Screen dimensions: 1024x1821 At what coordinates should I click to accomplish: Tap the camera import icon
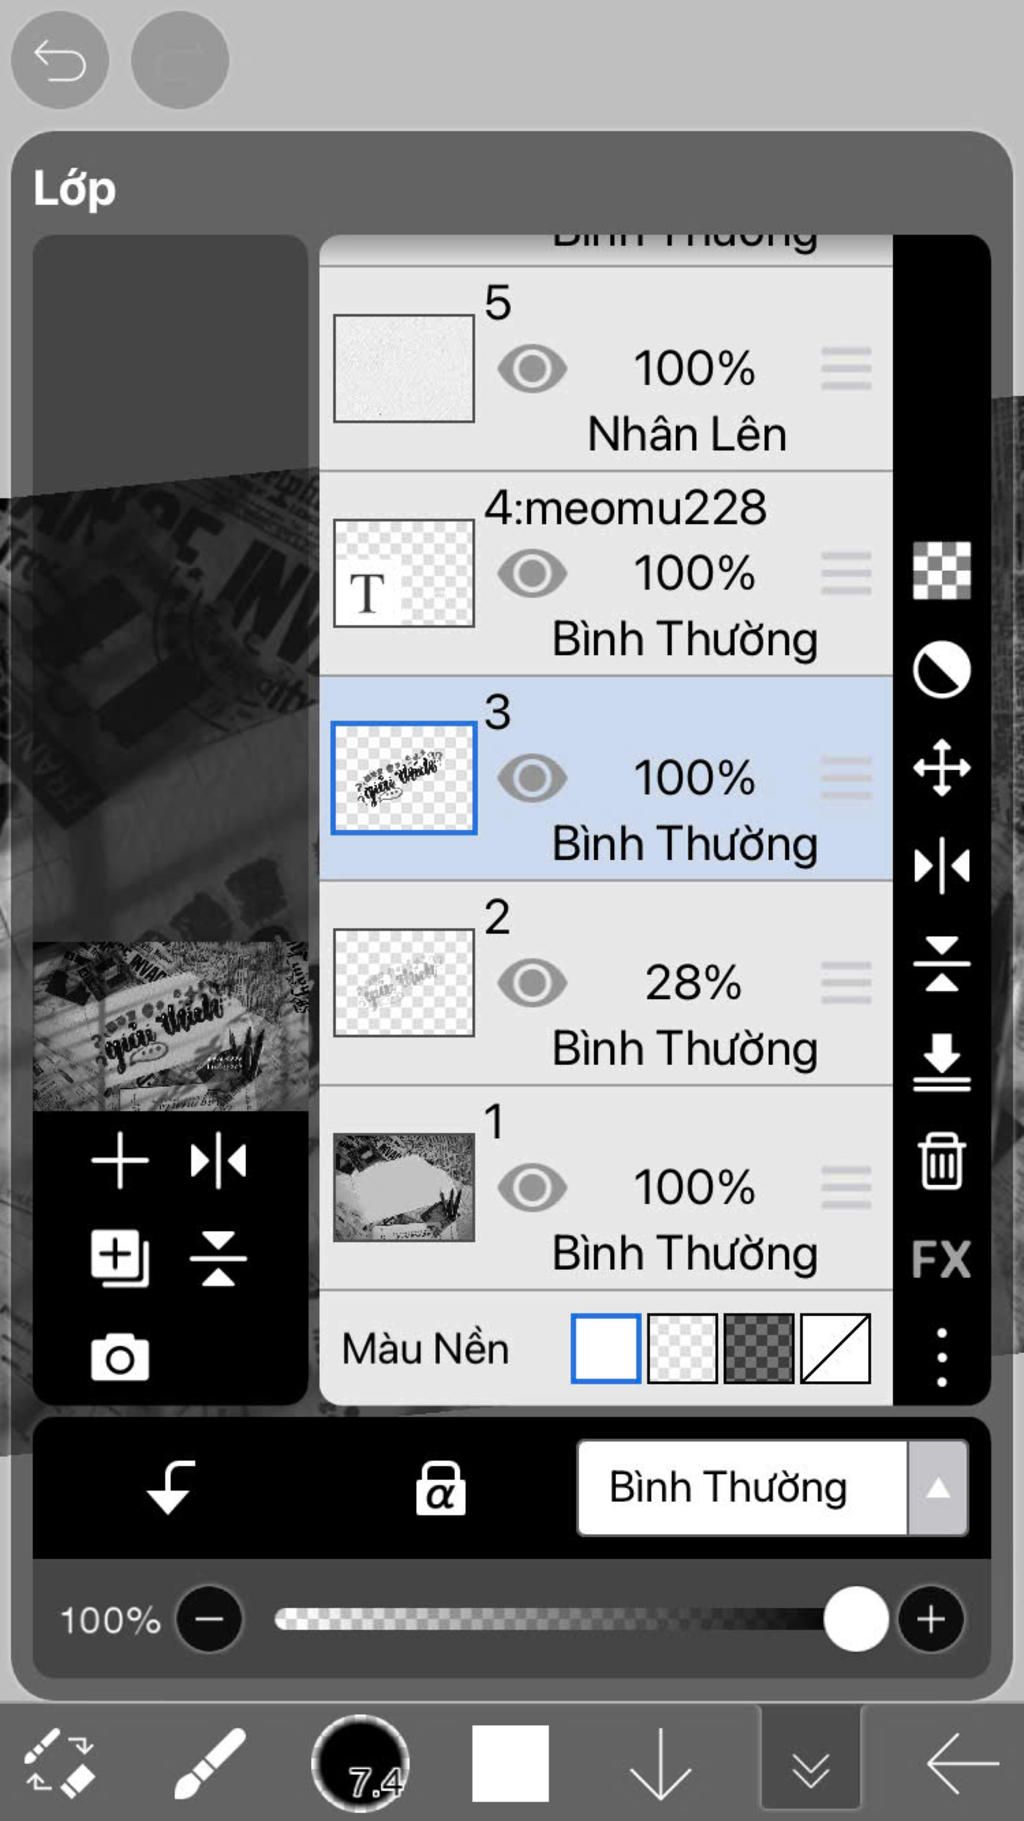tap(120, 1357)
